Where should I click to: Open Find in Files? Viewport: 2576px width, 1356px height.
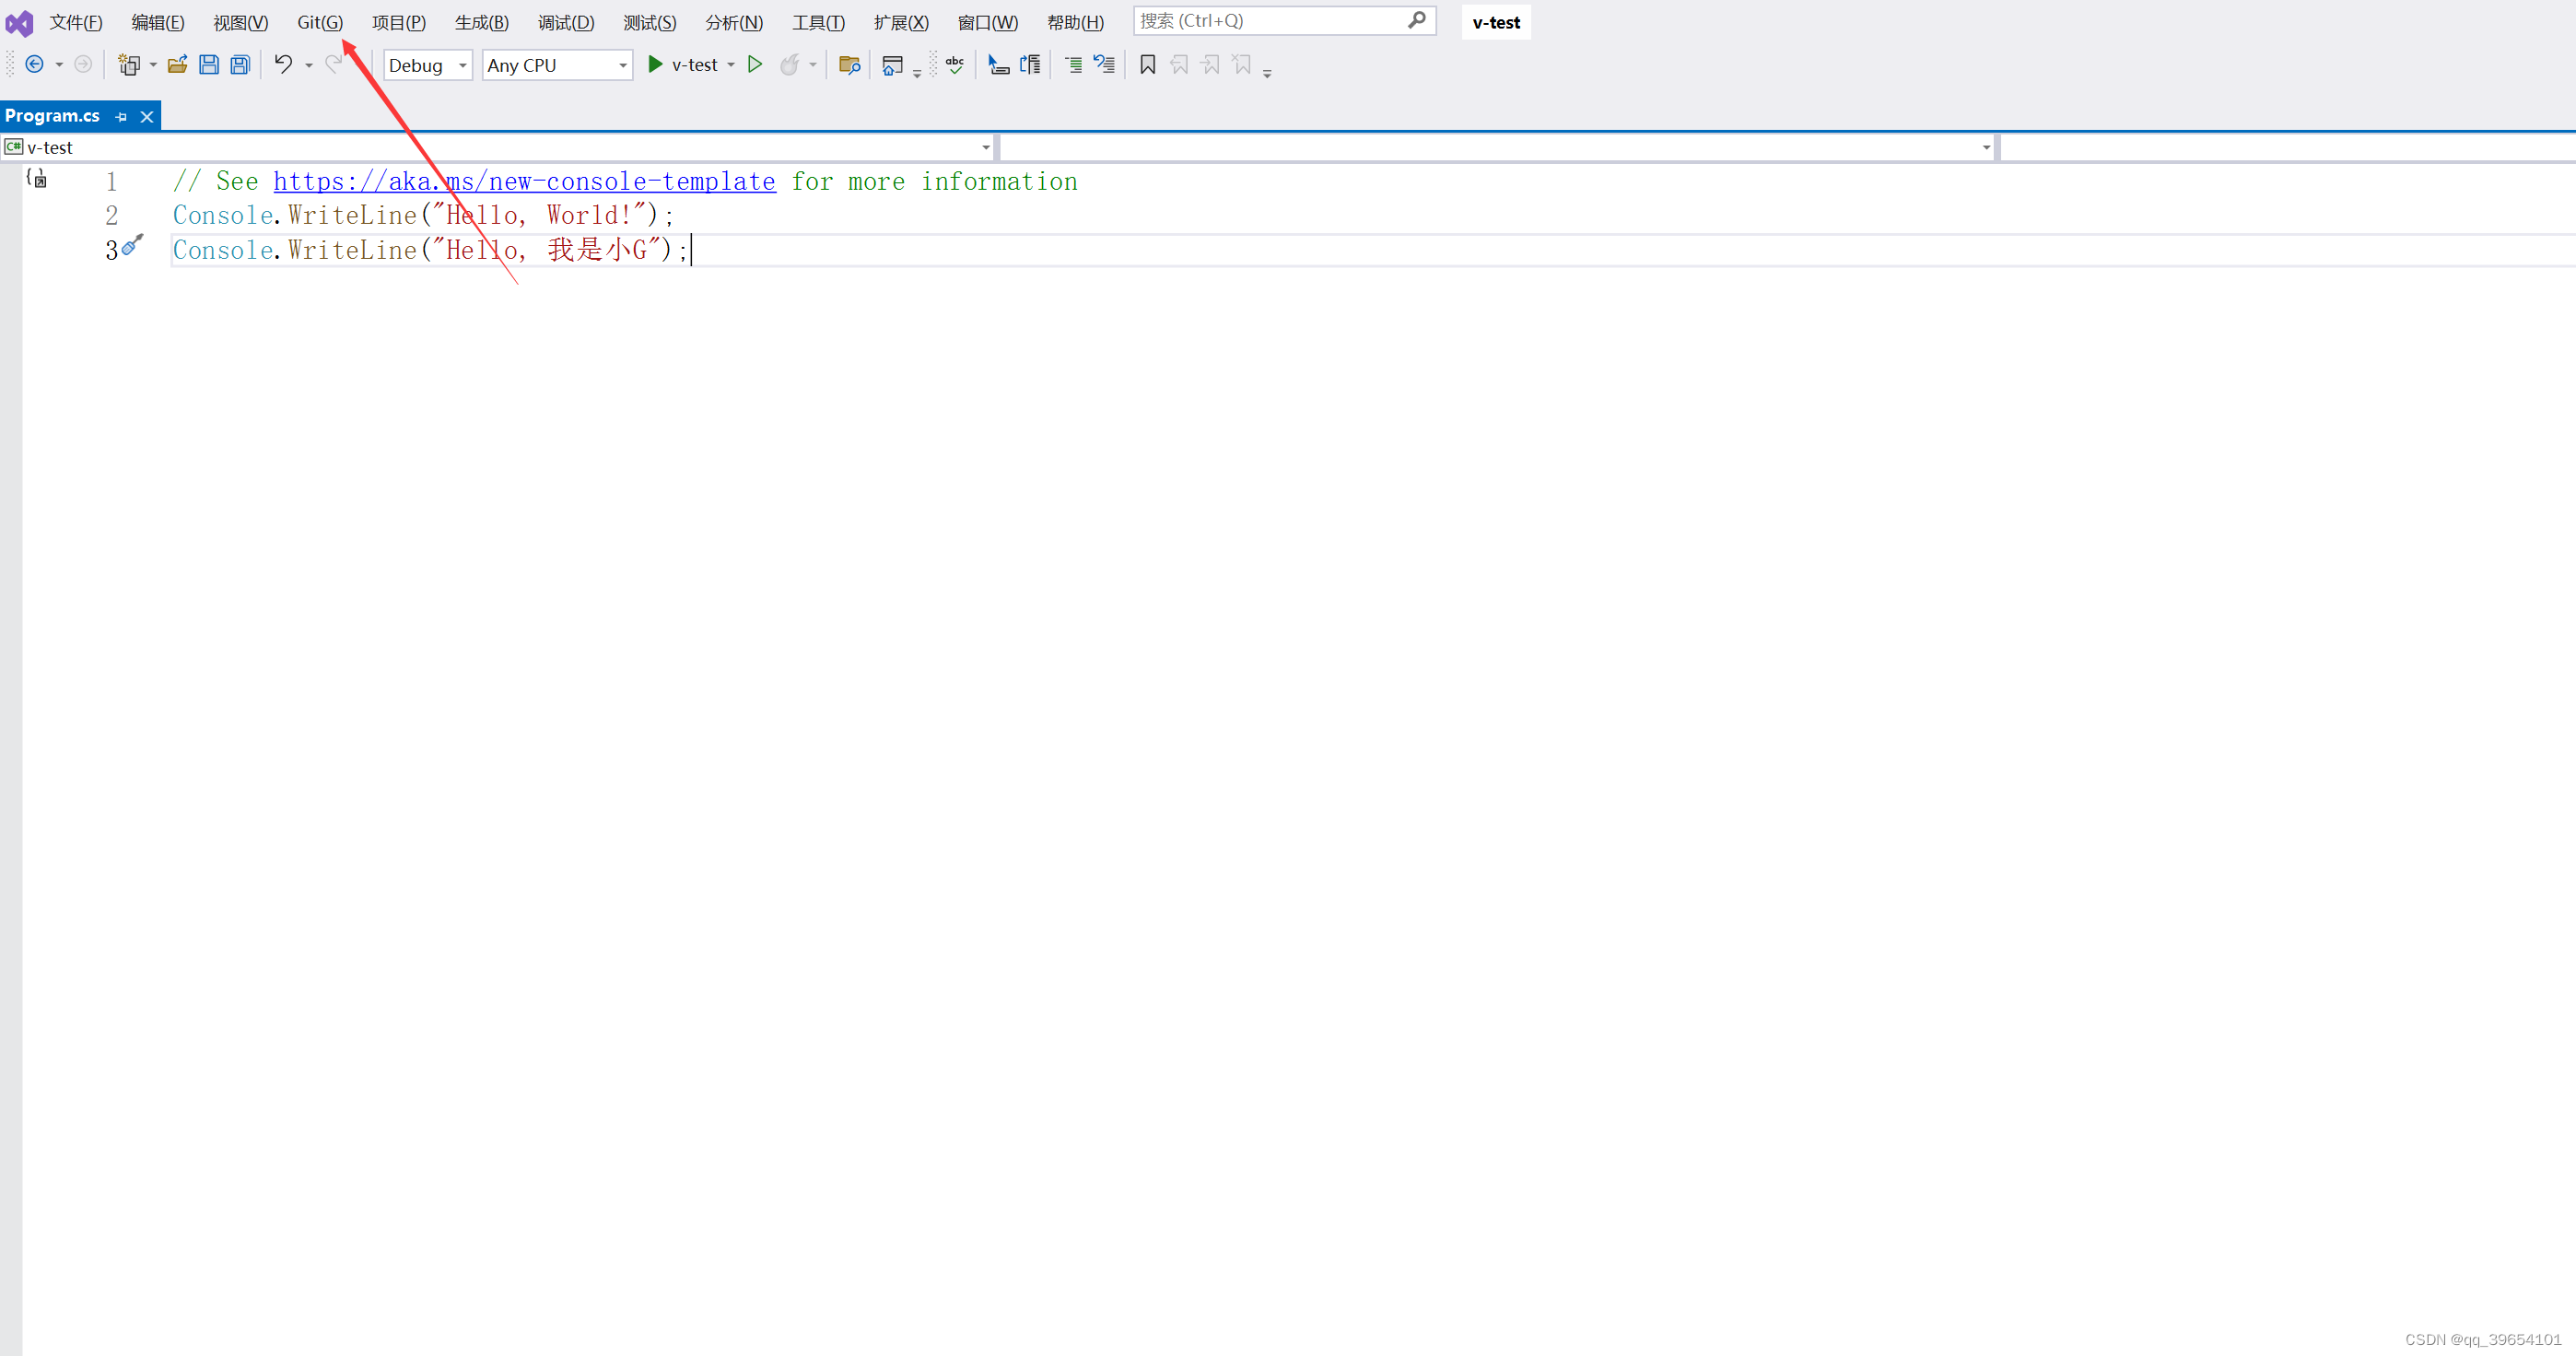849,64
